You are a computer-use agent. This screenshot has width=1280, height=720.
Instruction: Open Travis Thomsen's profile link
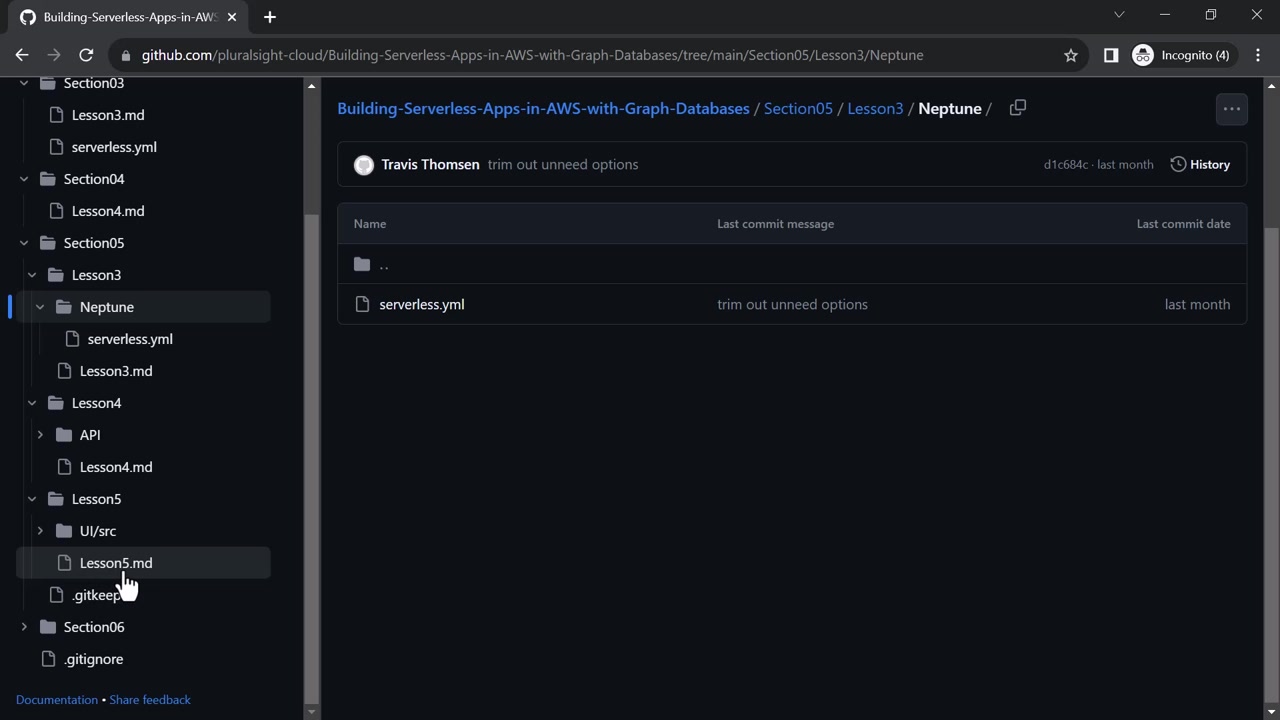430,164
